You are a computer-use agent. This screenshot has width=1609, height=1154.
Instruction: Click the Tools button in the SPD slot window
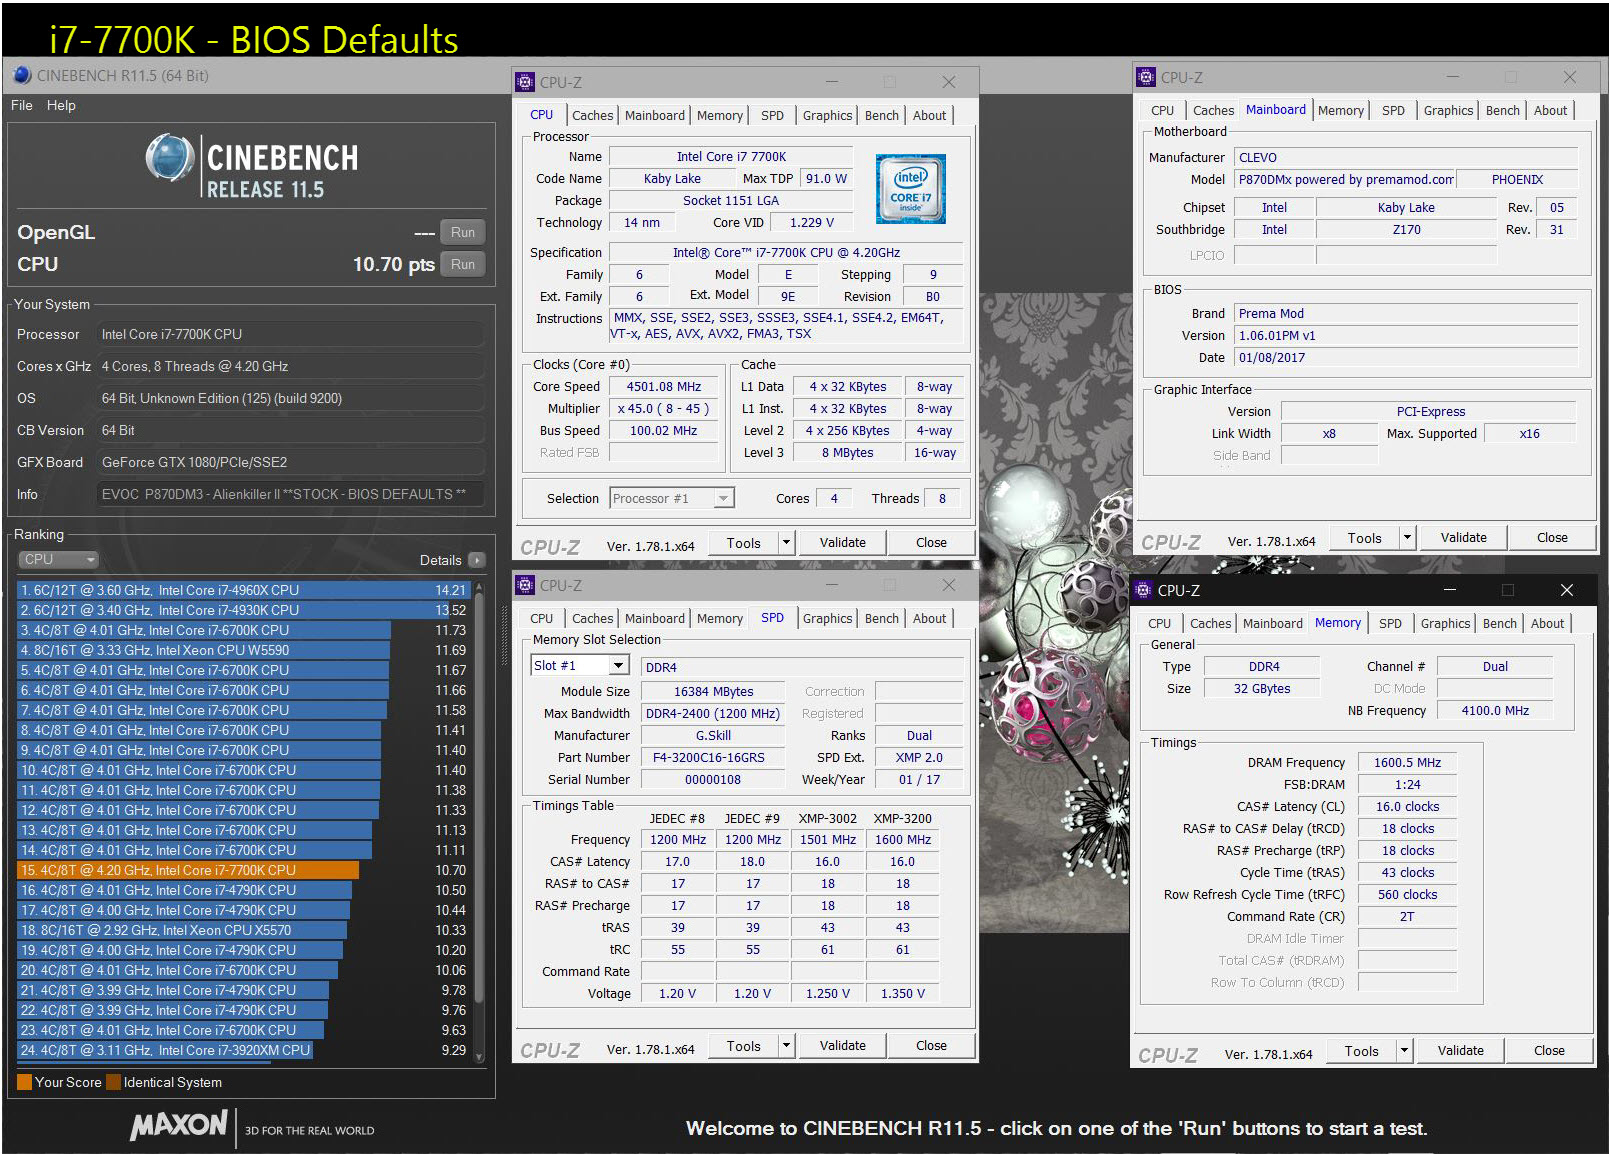[x=744, y=1046]
